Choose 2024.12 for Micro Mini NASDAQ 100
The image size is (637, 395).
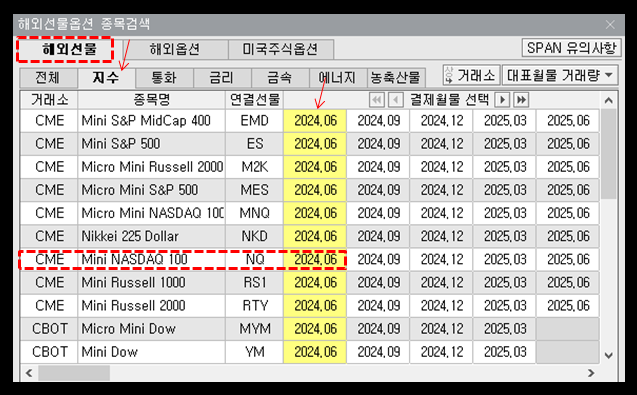(x=442, y=213)
